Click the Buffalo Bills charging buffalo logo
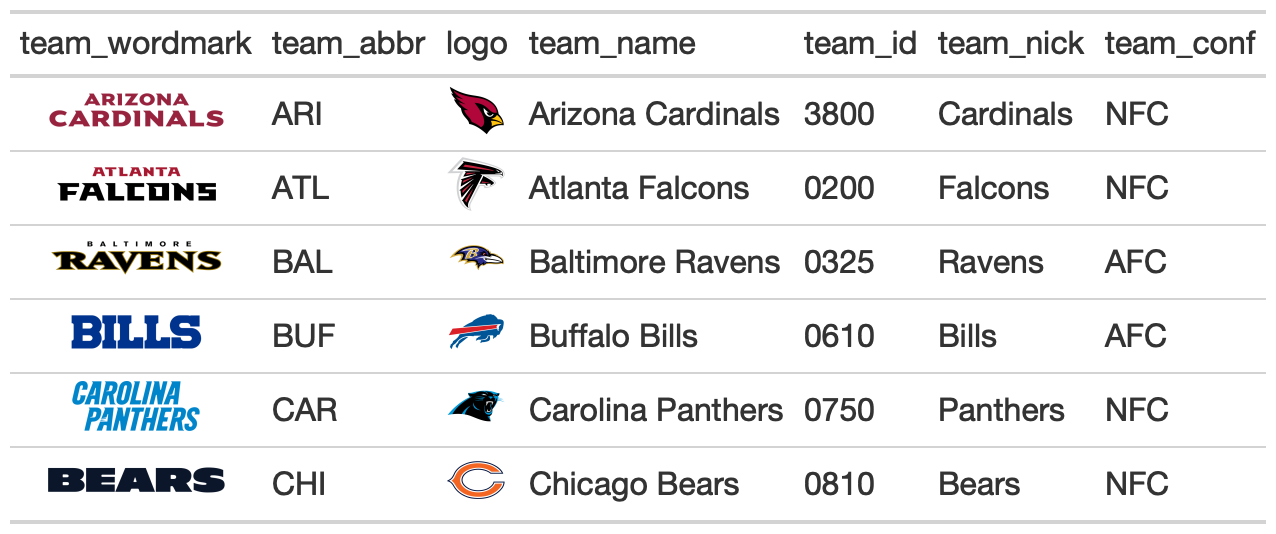This screenshot has height=534, width=1276. pos(476,333)
